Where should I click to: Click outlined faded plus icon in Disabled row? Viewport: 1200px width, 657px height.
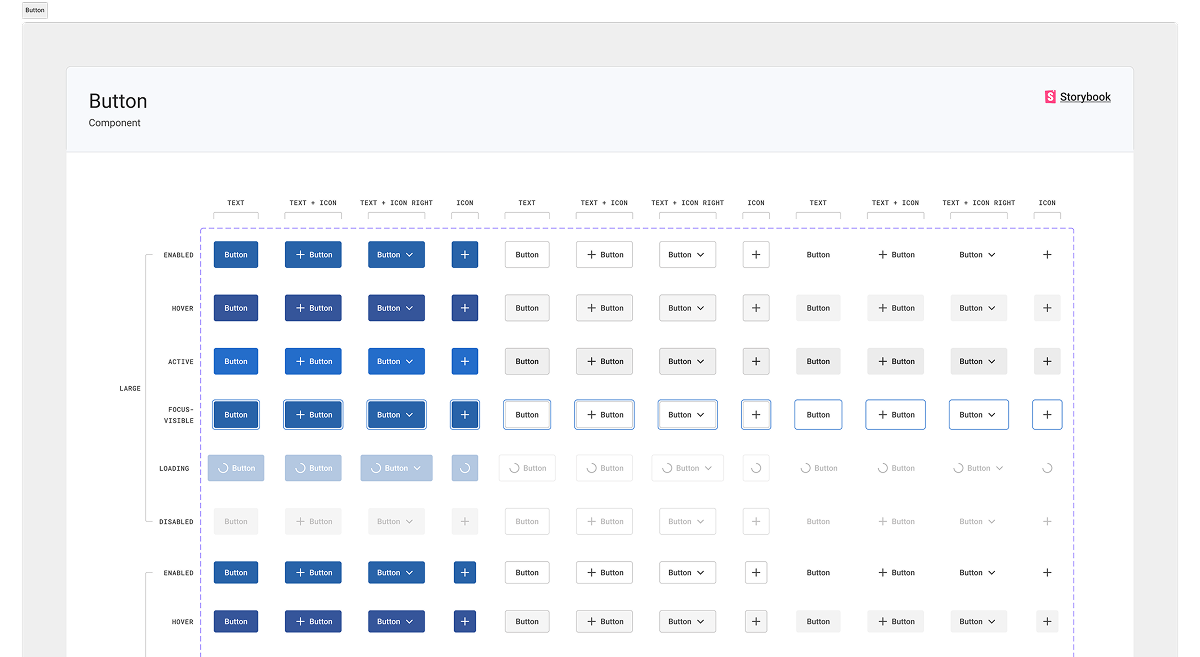(756, 521)
